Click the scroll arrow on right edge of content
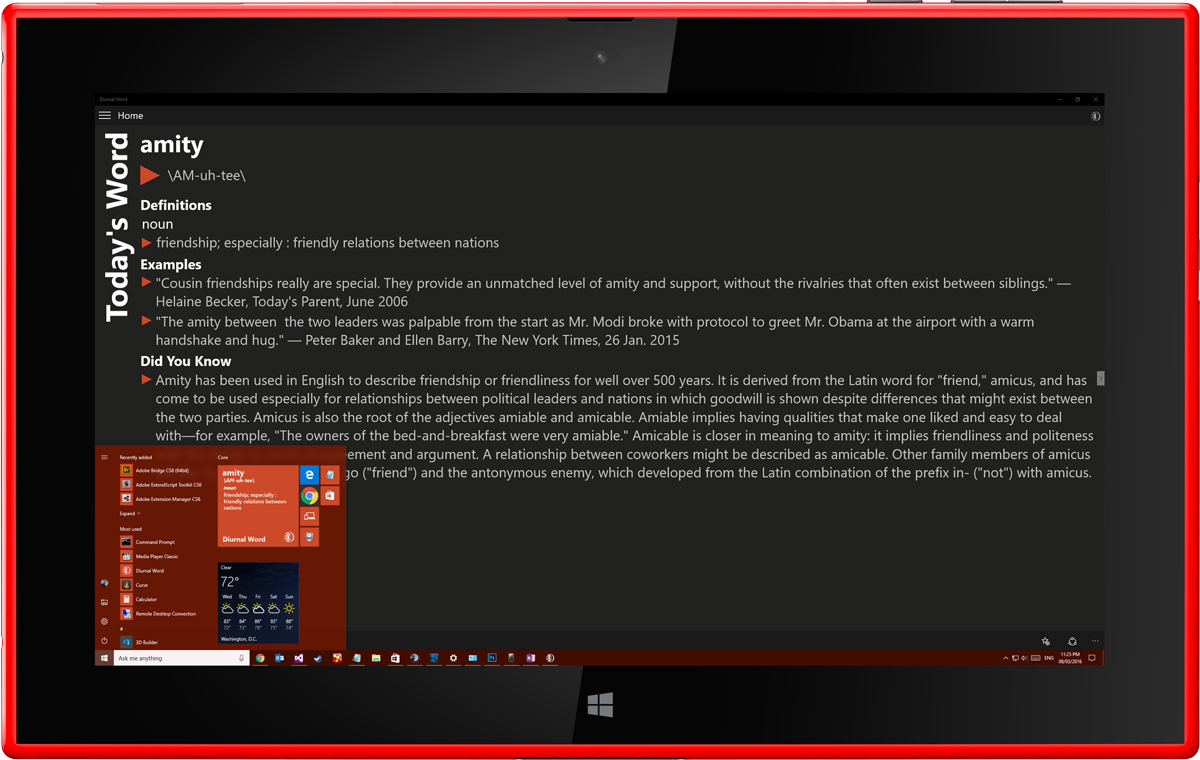Viewport: 1200px width, 760px height. (x=1100, y=378)
